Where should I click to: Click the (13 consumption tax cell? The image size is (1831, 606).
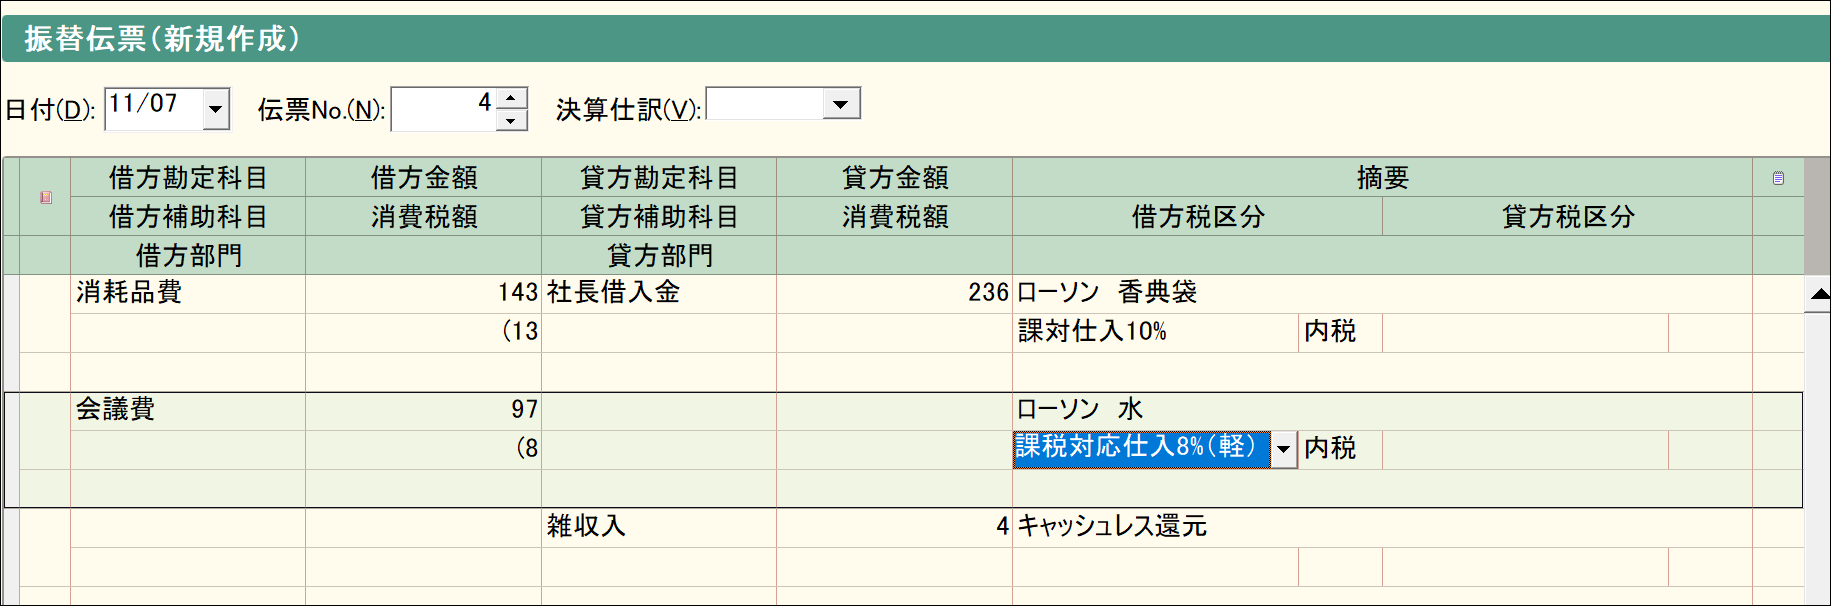424,332
